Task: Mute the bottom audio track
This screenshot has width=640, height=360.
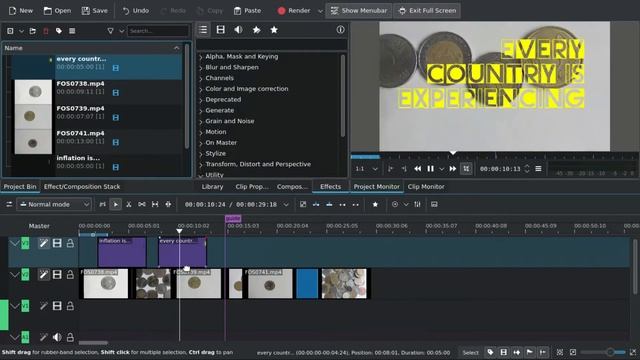Action: click(57, 337)
